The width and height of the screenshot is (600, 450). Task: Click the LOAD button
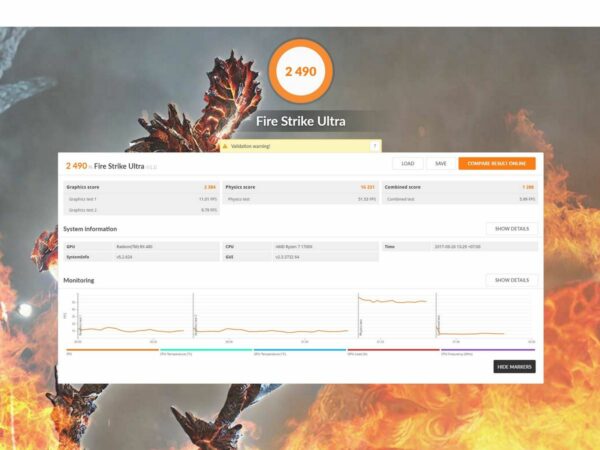click(408, 163)
